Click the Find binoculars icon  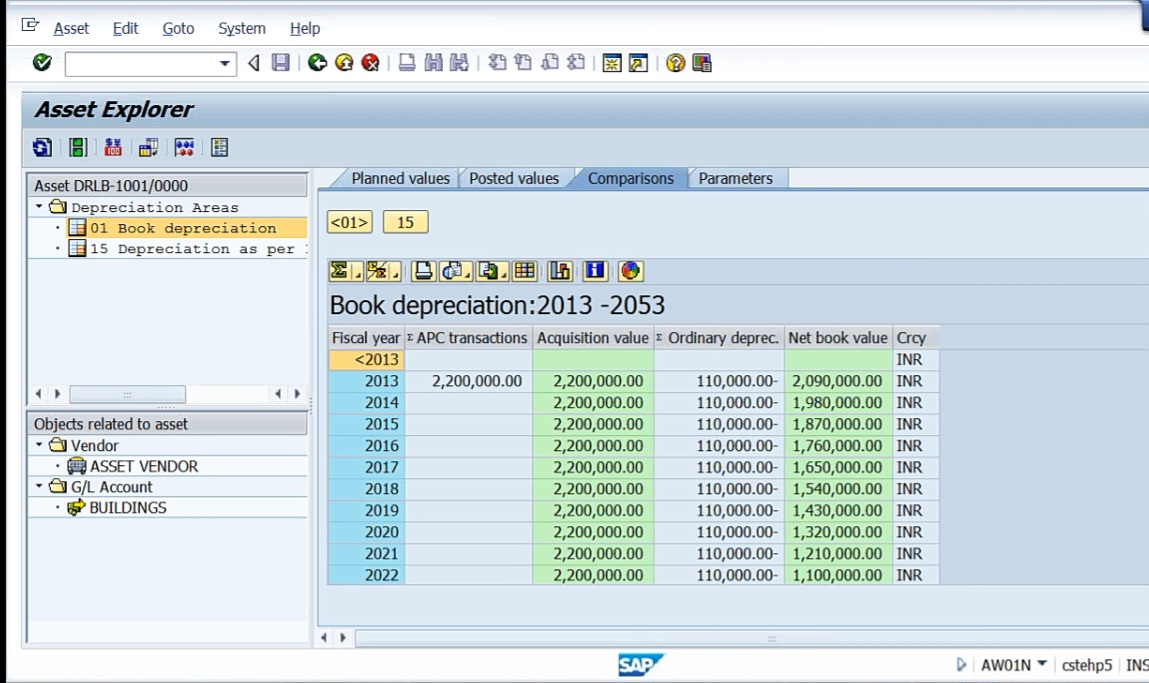(x=433, y=63)
